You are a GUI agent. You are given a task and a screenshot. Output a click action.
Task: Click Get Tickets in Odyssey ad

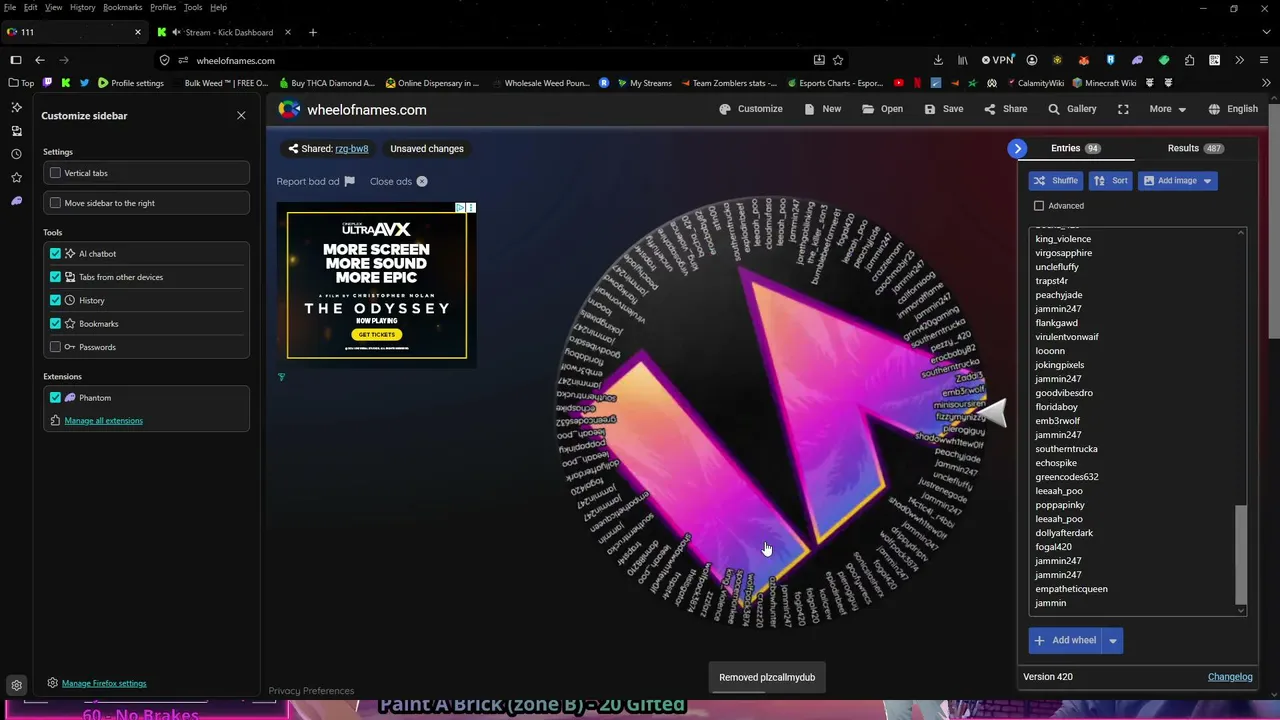(377, 334)
